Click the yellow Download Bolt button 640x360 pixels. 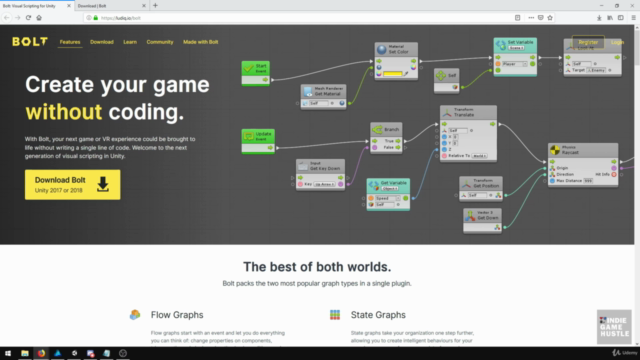coord(73,184)
